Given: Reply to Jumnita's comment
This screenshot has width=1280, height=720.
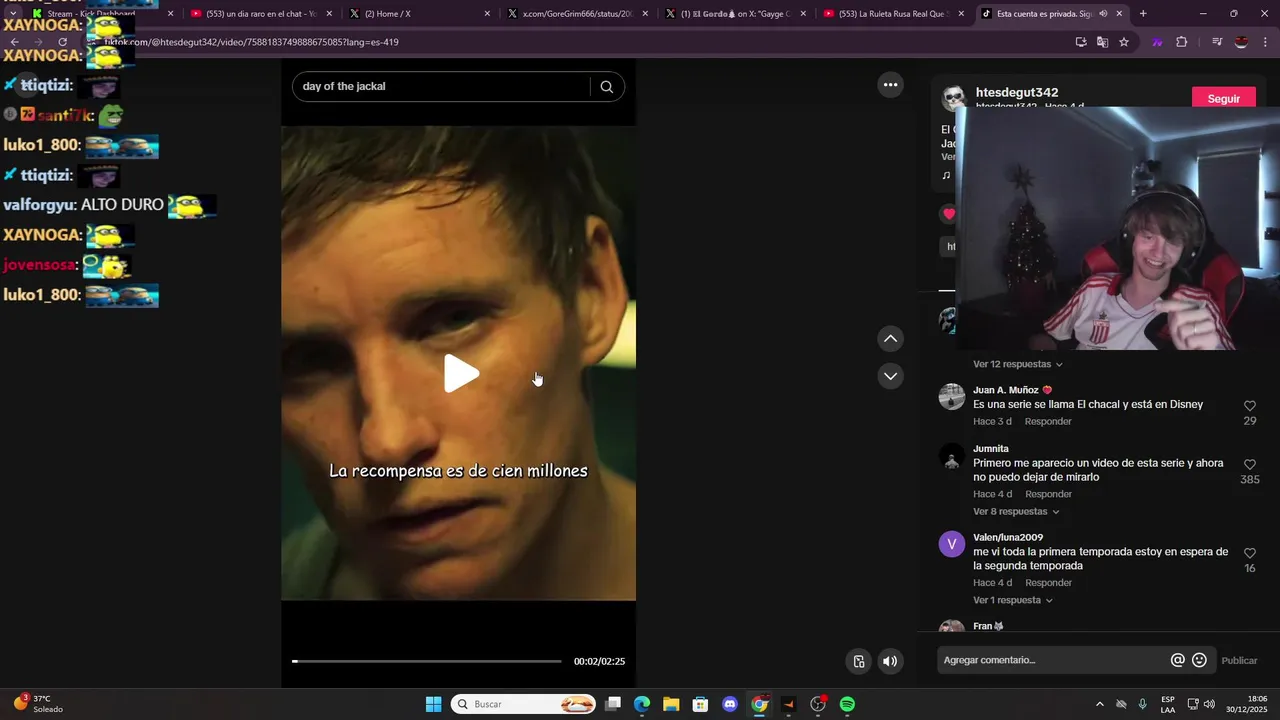Looking at the screenshot, I should coord(1048,494).
